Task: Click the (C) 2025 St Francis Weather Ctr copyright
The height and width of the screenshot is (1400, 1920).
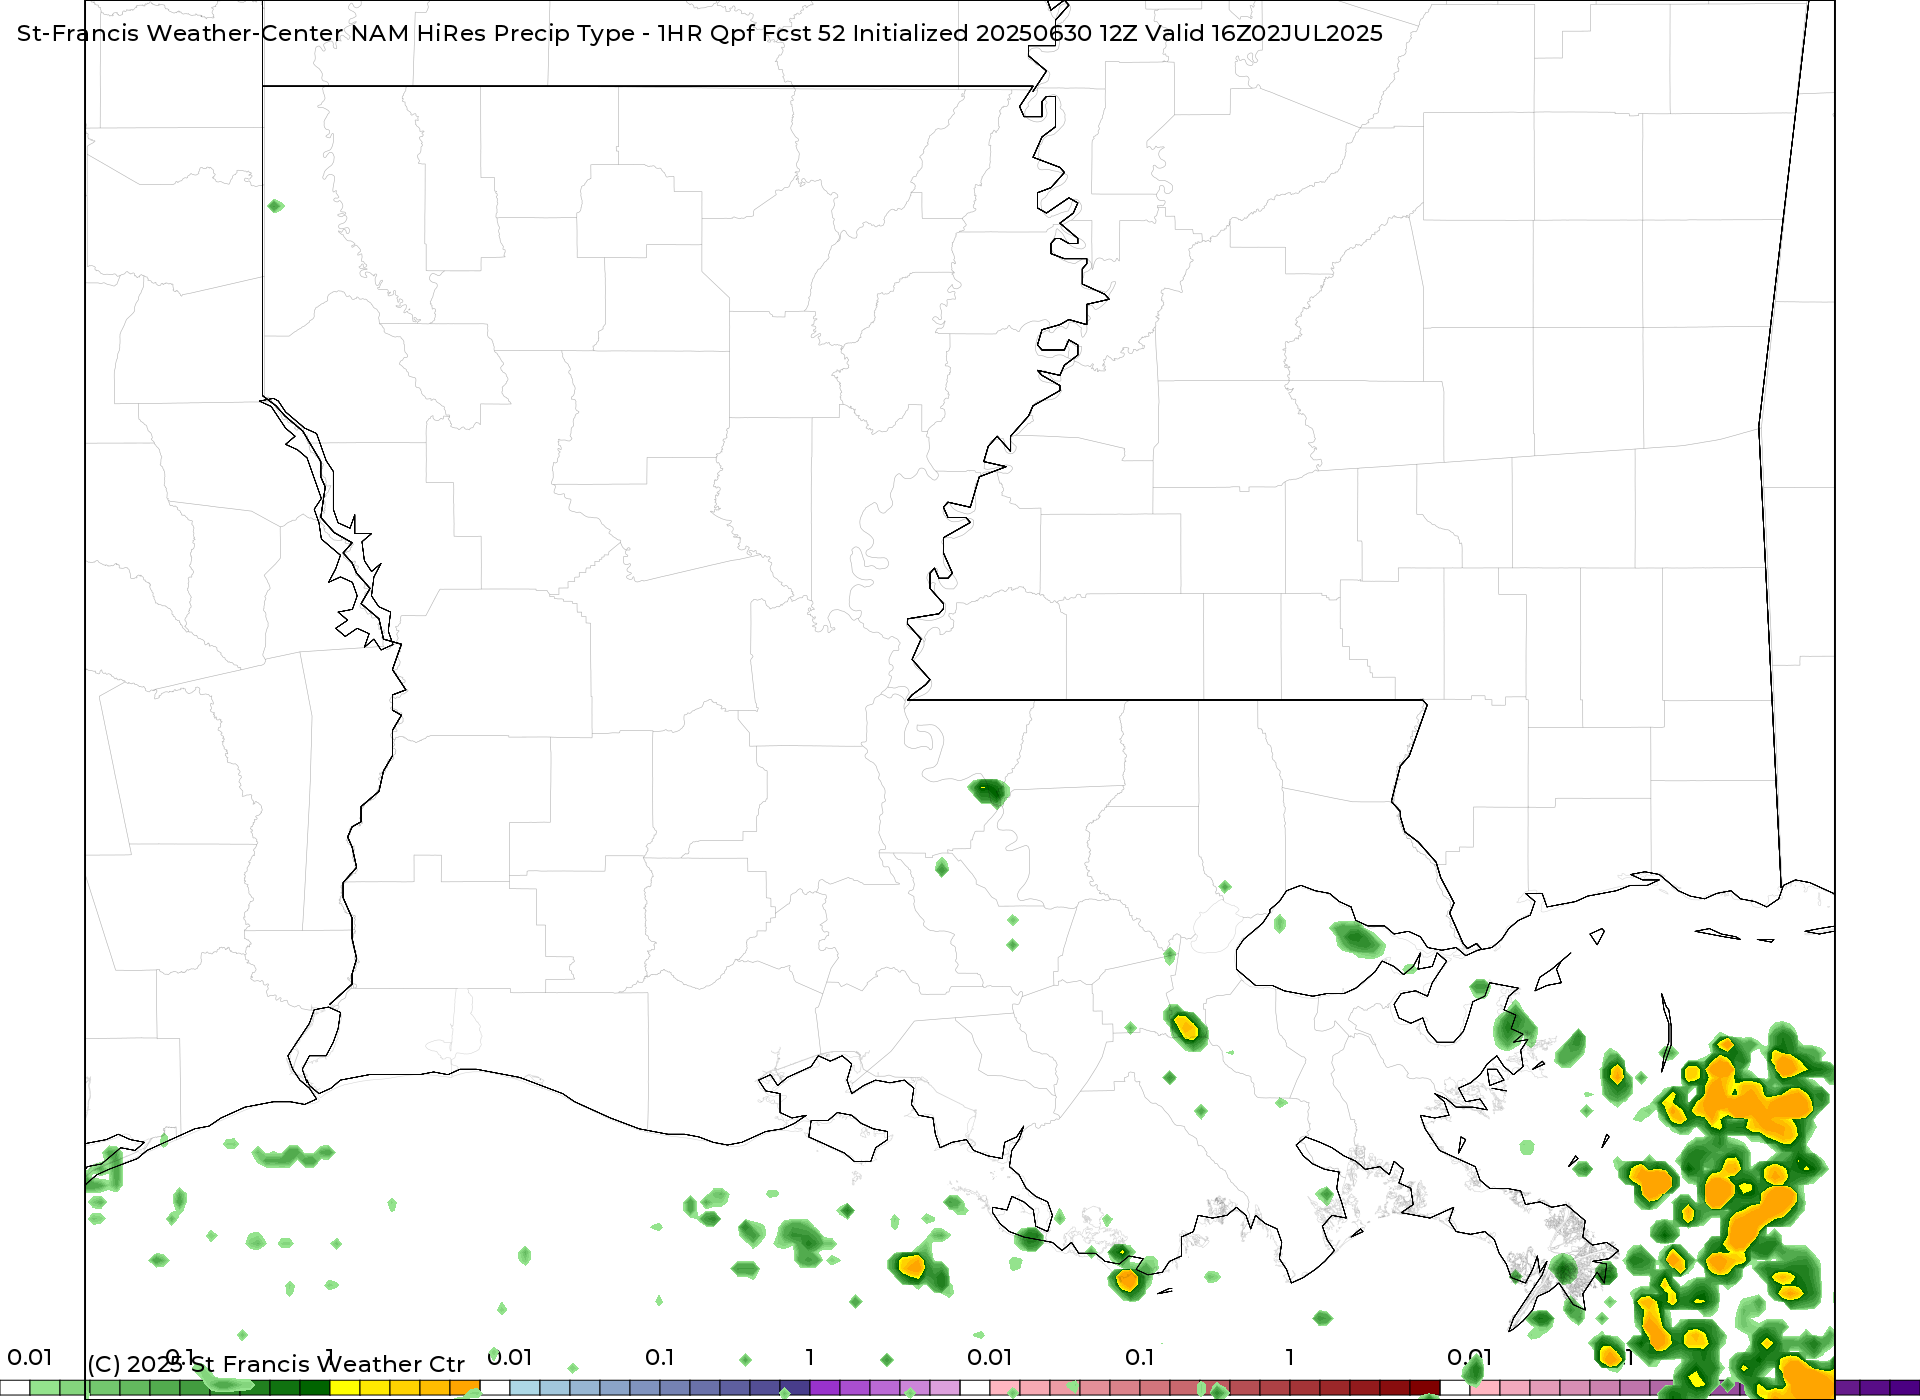Action: pos(276,1364)
